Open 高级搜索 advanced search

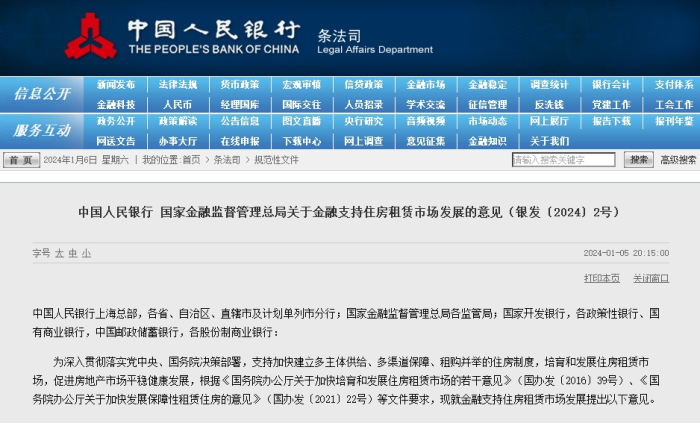(678, 160)
